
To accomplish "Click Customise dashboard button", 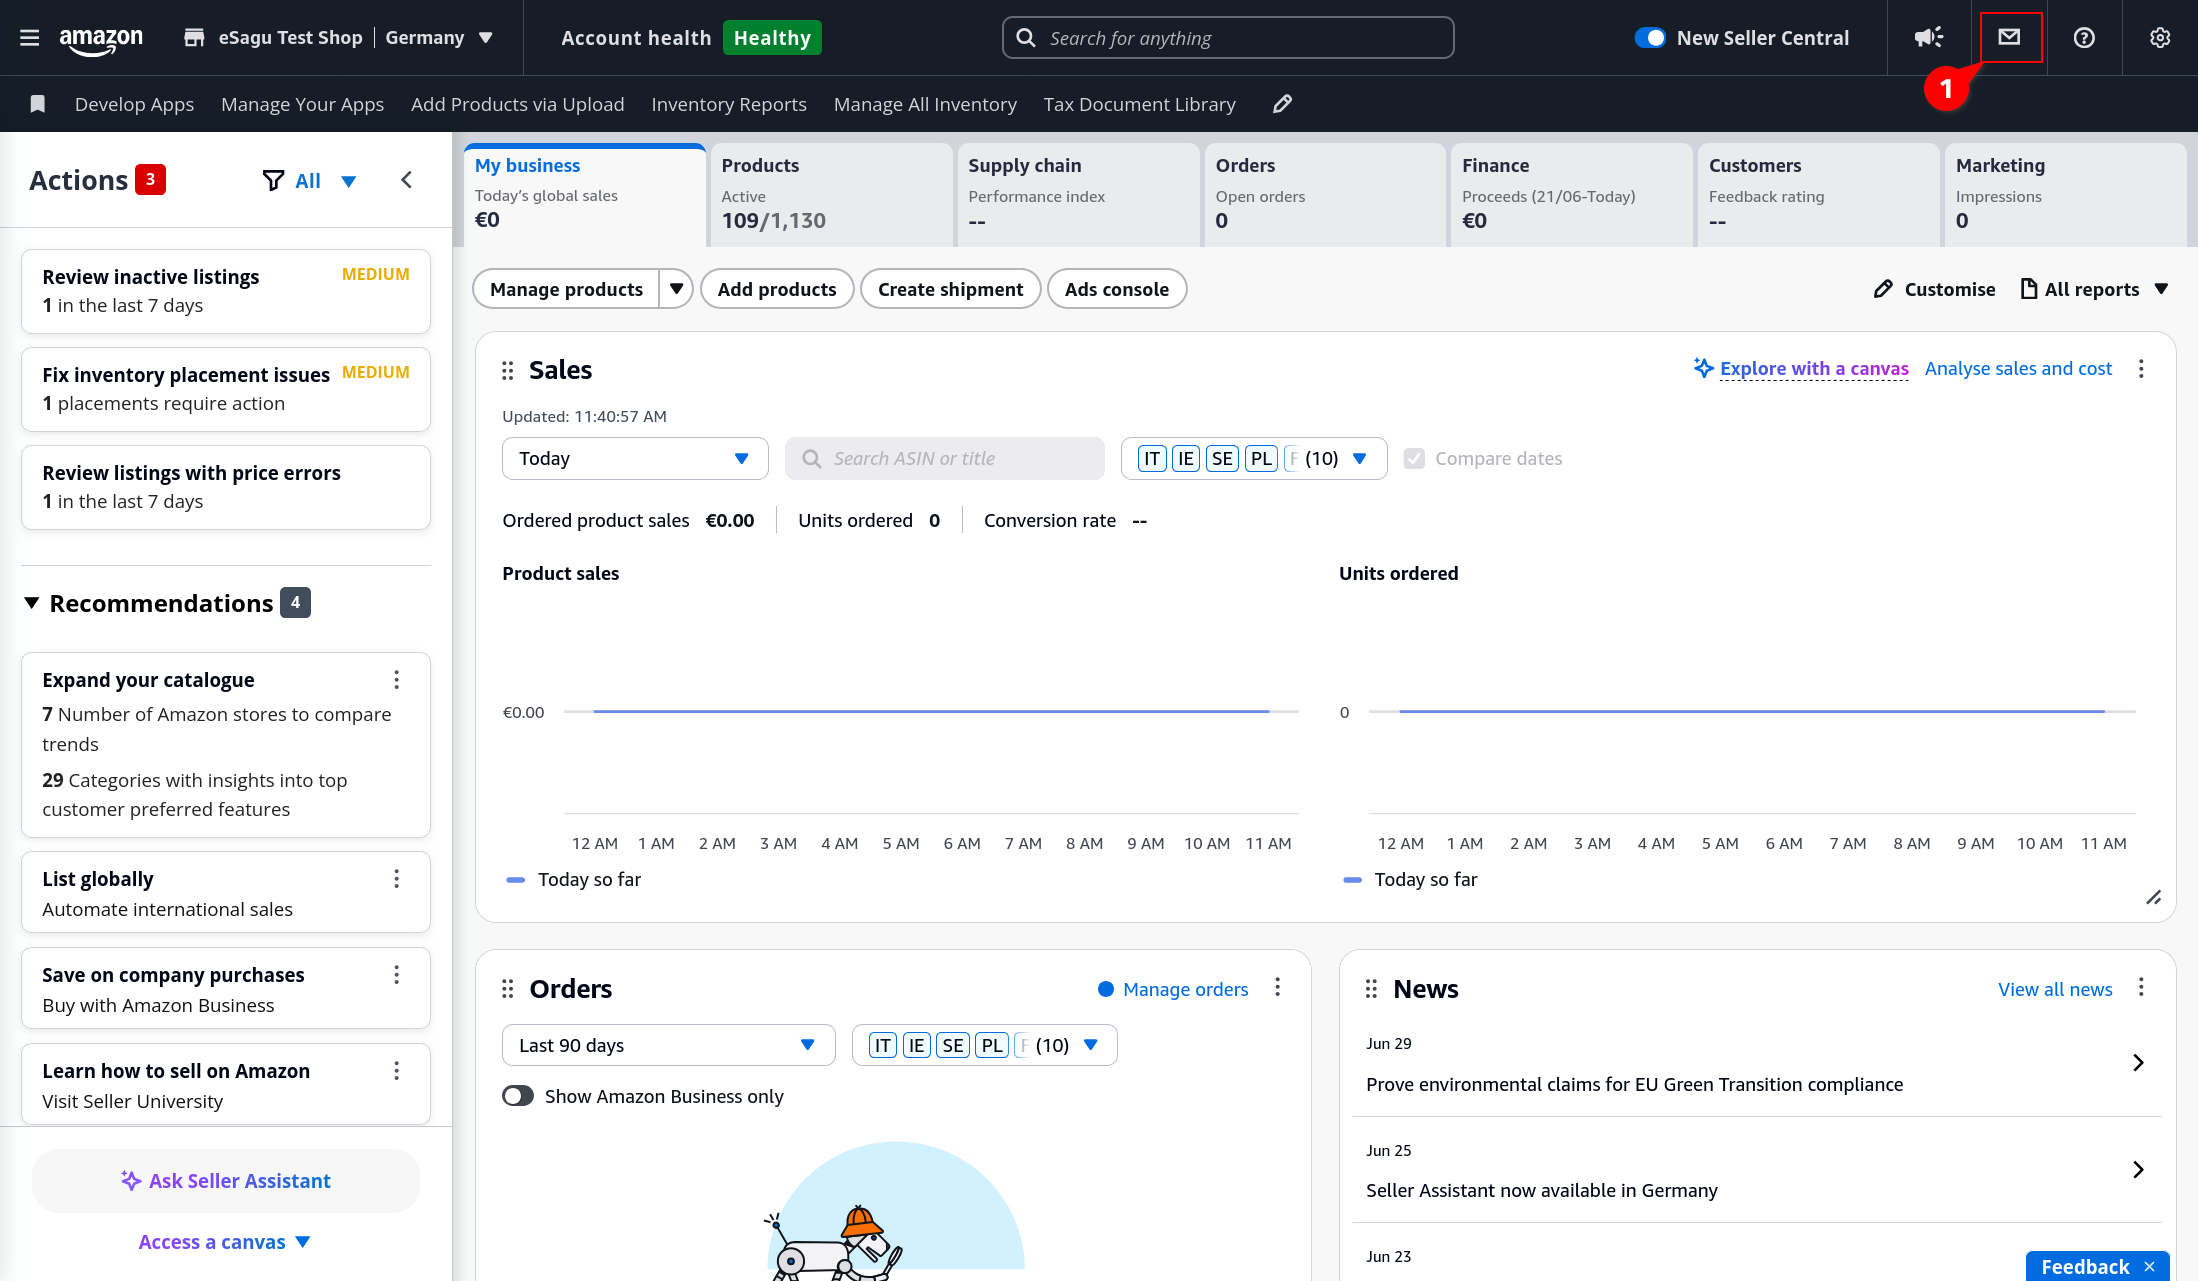I will point(1934,289).
